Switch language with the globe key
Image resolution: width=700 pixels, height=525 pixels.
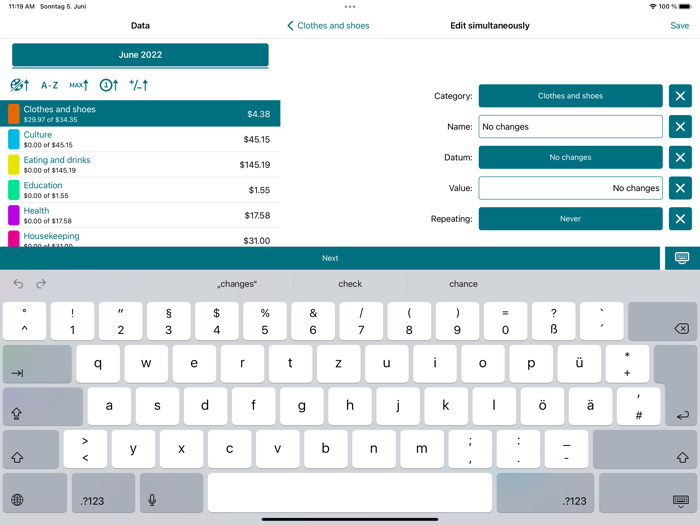coord(35,493)
